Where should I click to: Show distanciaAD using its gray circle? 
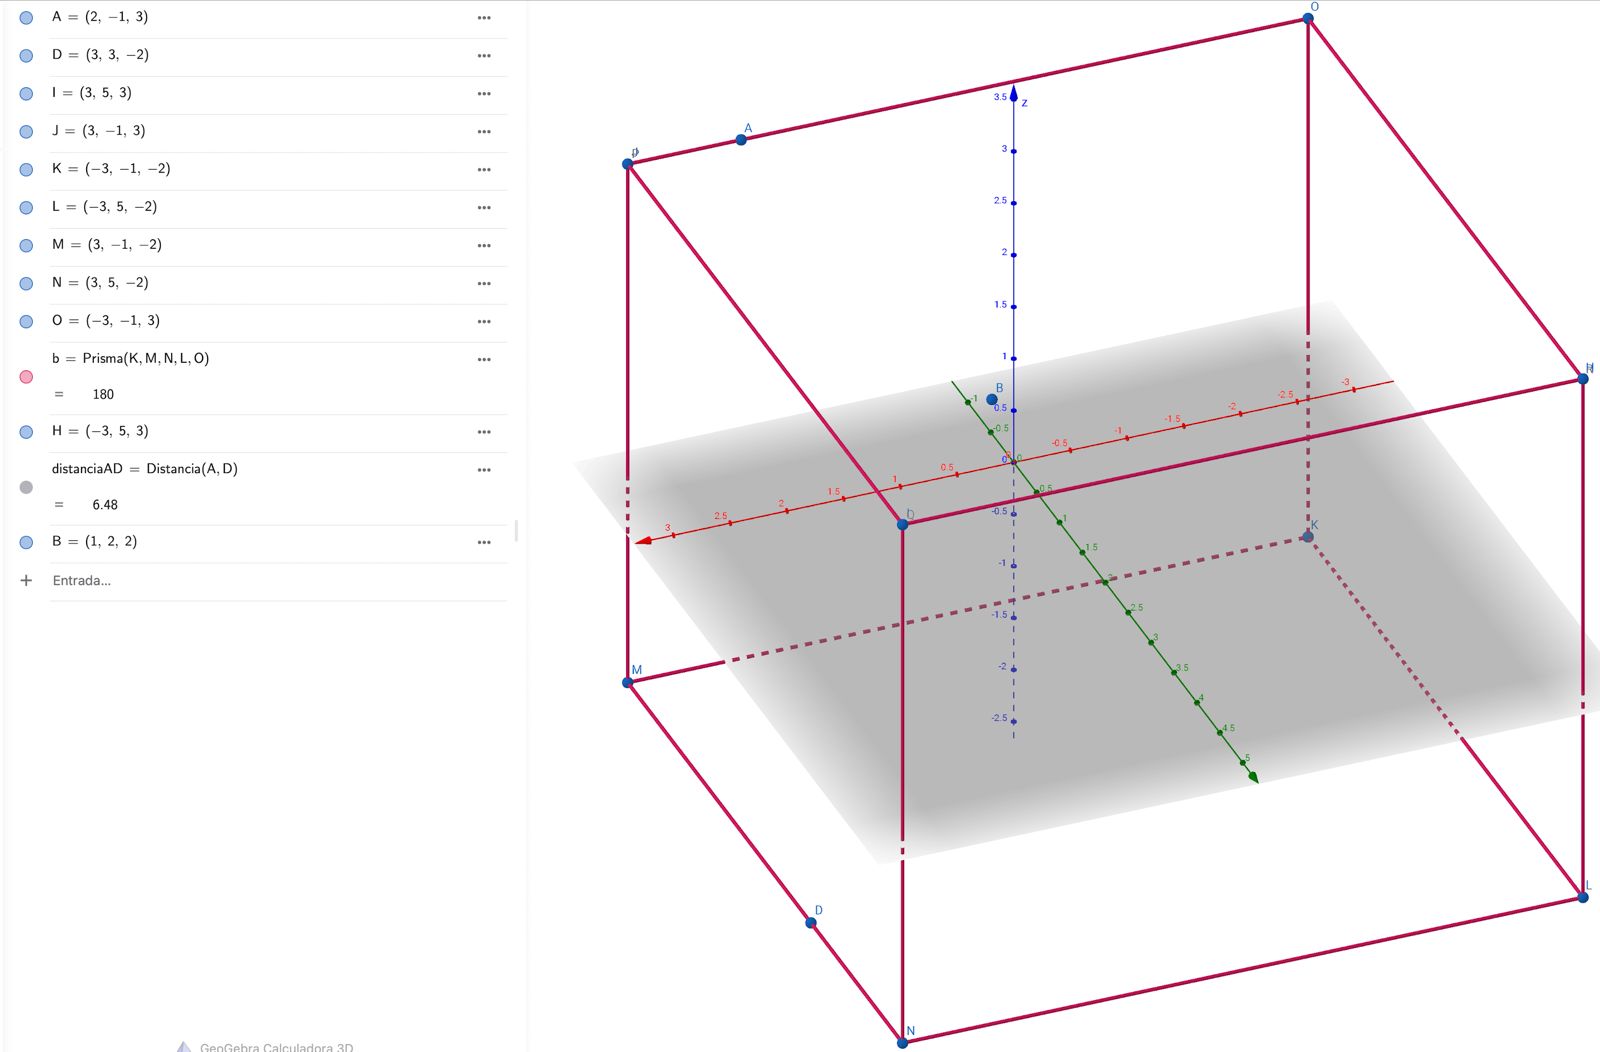(26, 487)
